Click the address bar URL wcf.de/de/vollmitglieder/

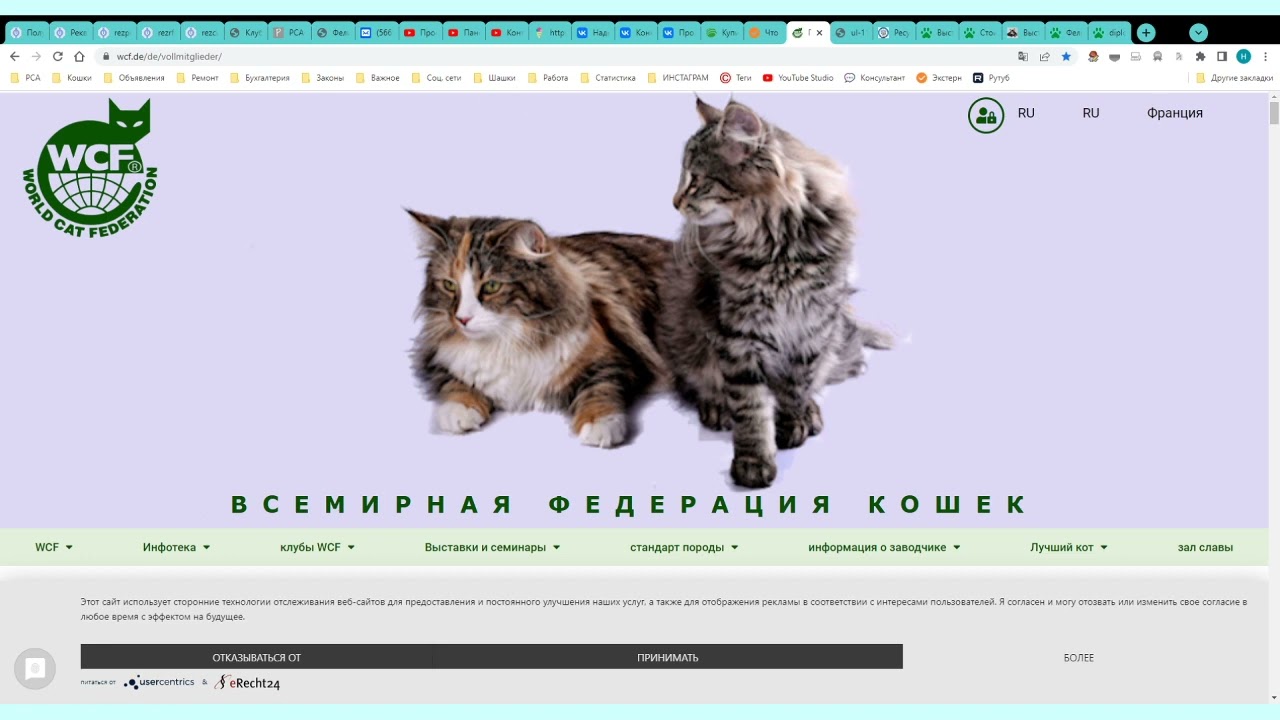[x=169, y=57]
